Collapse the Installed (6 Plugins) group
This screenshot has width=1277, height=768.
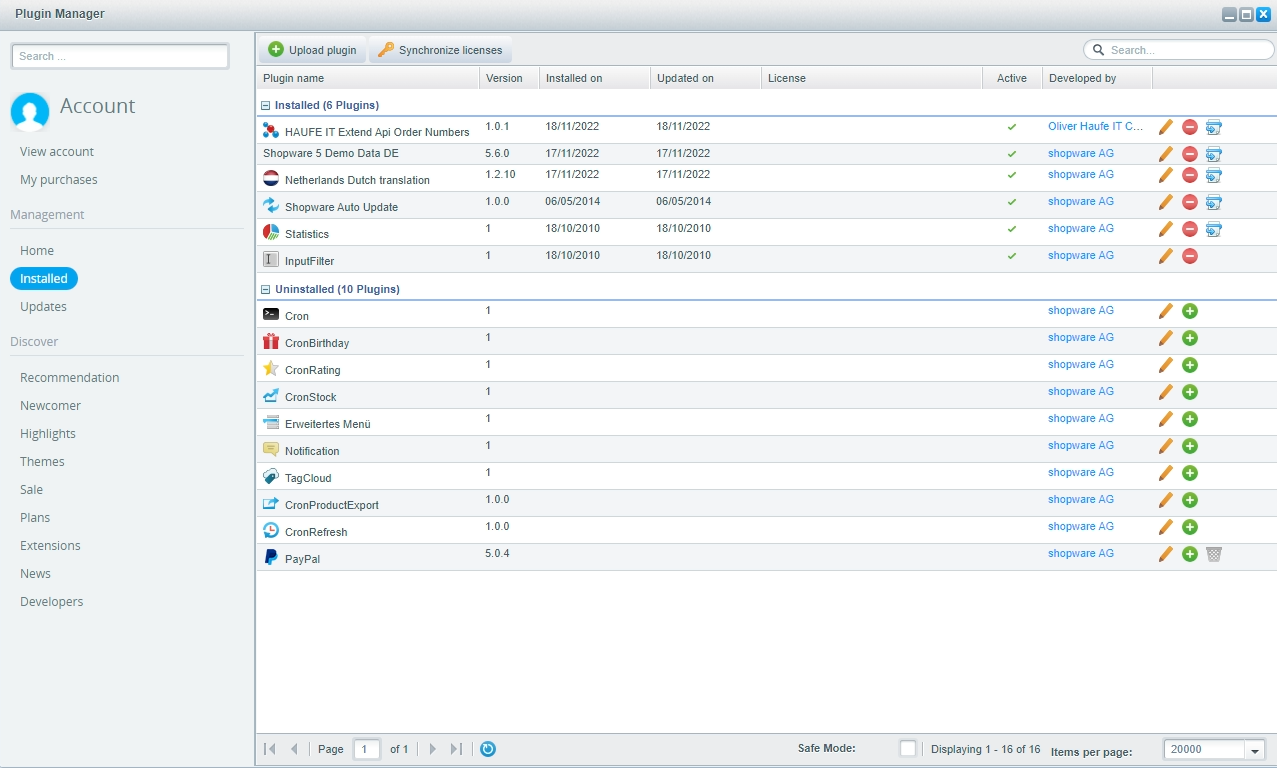265,105
